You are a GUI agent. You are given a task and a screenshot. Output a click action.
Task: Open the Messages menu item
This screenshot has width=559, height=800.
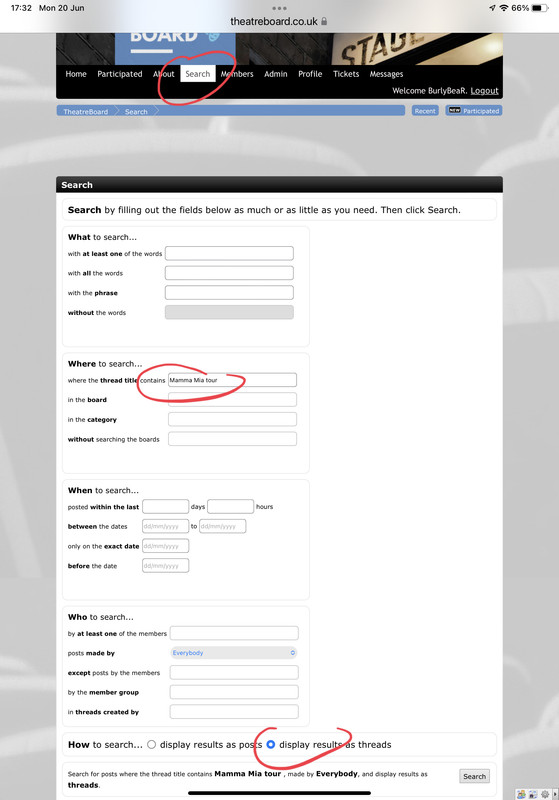387,74
